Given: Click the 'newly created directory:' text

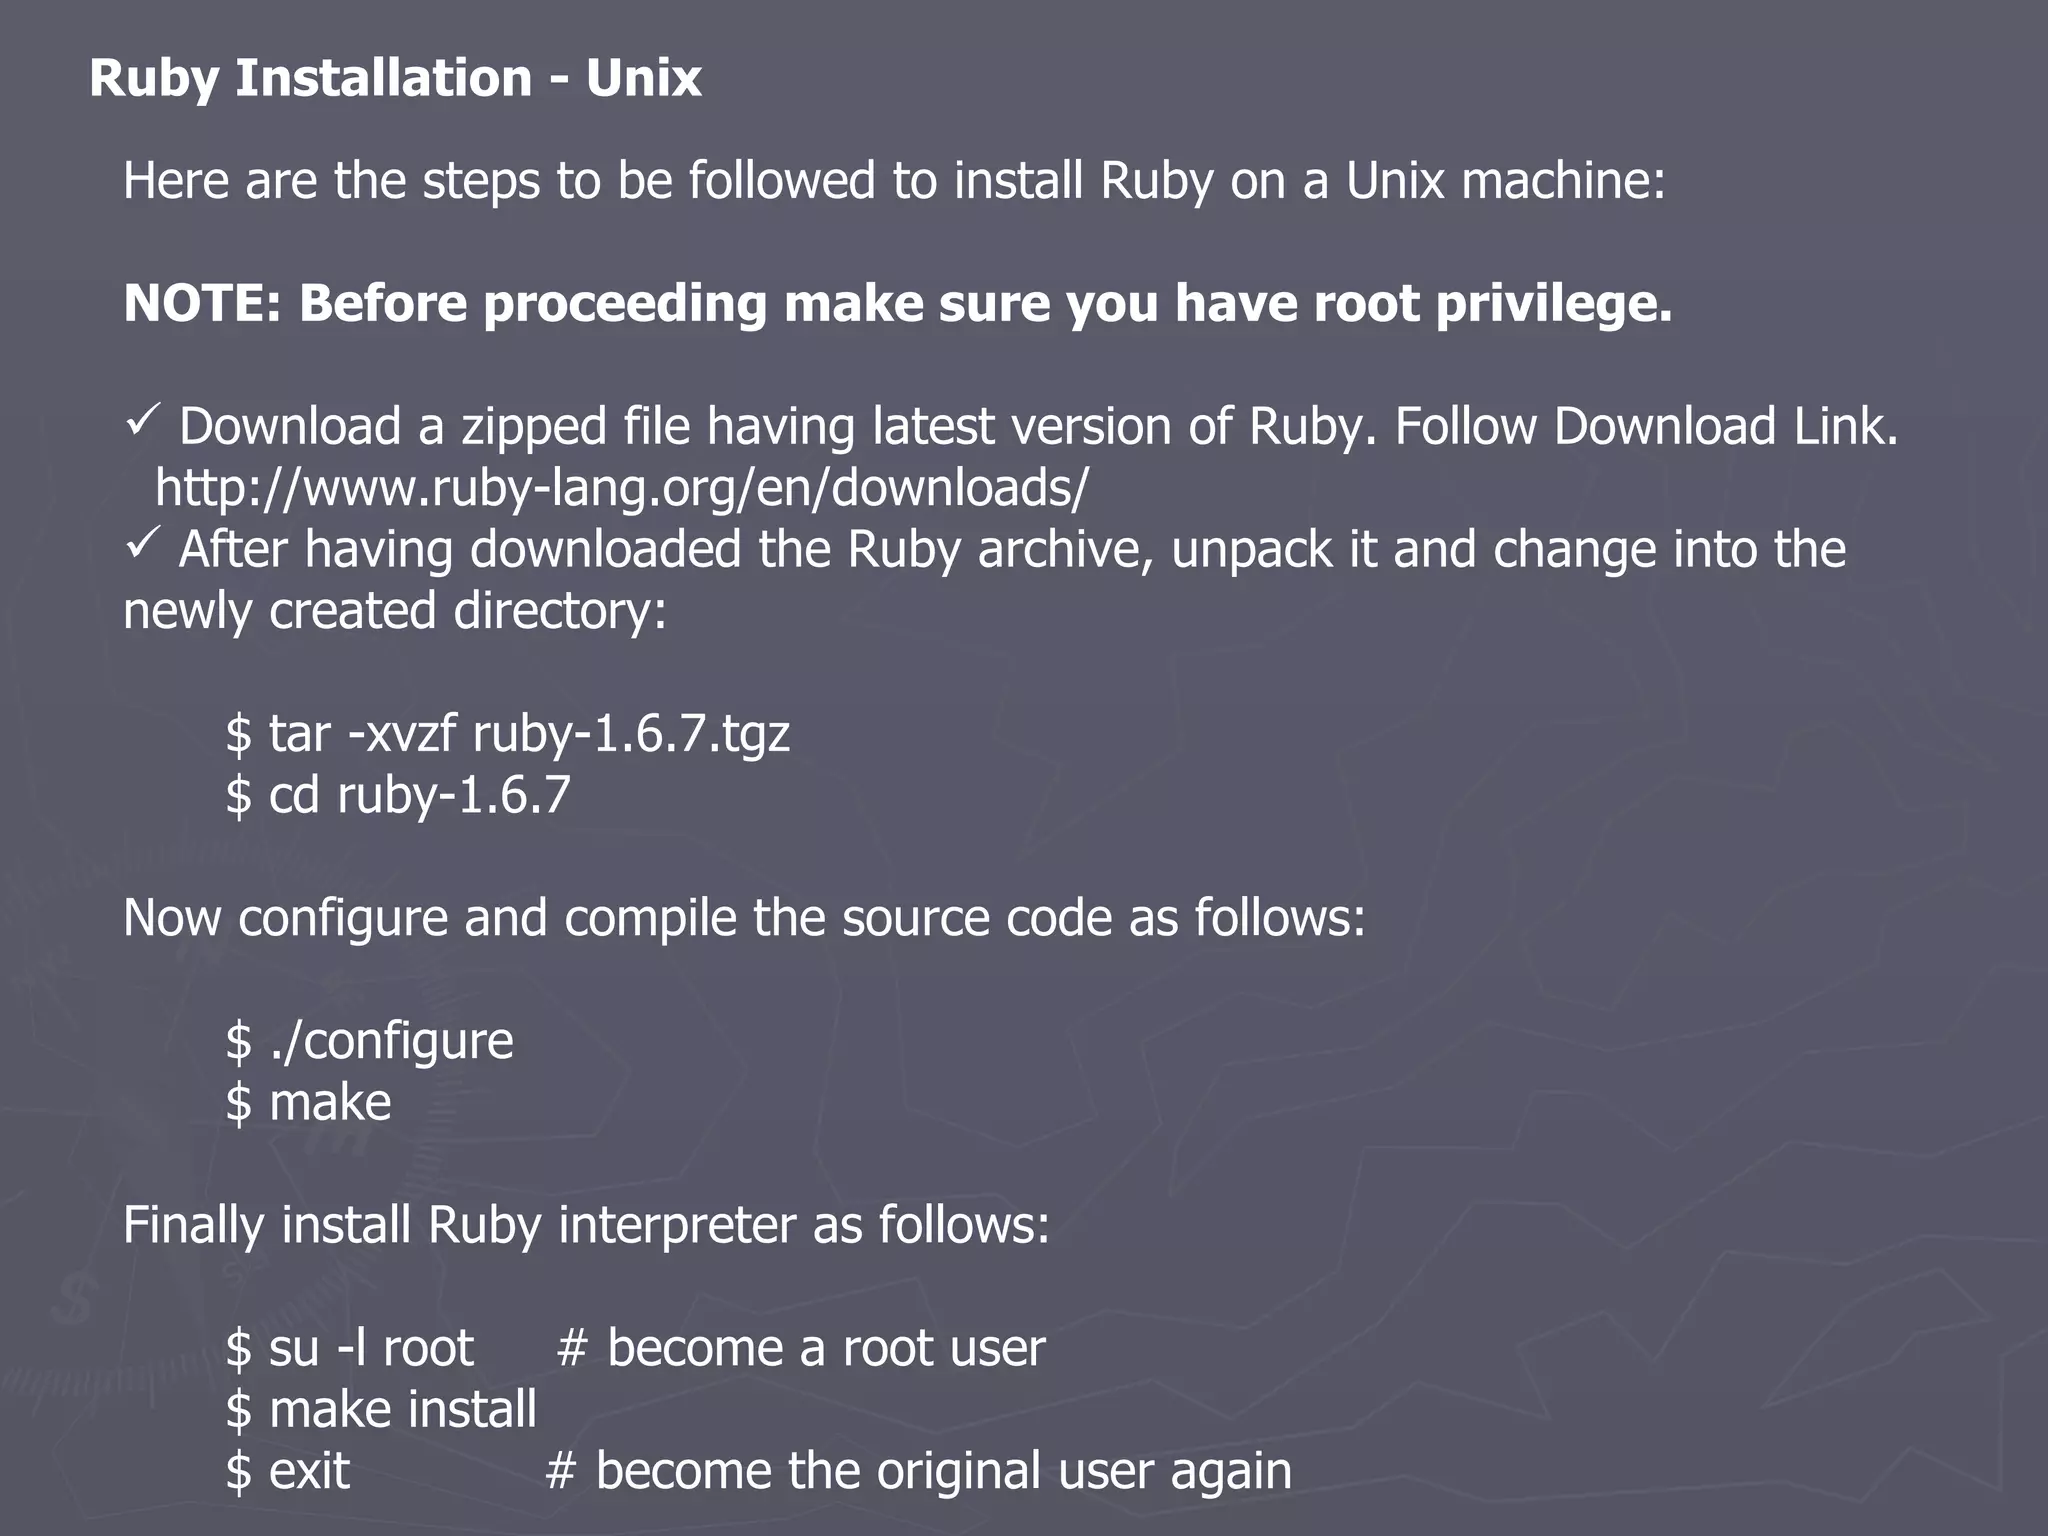Looking at the screenshot, I should coord(395,612).
